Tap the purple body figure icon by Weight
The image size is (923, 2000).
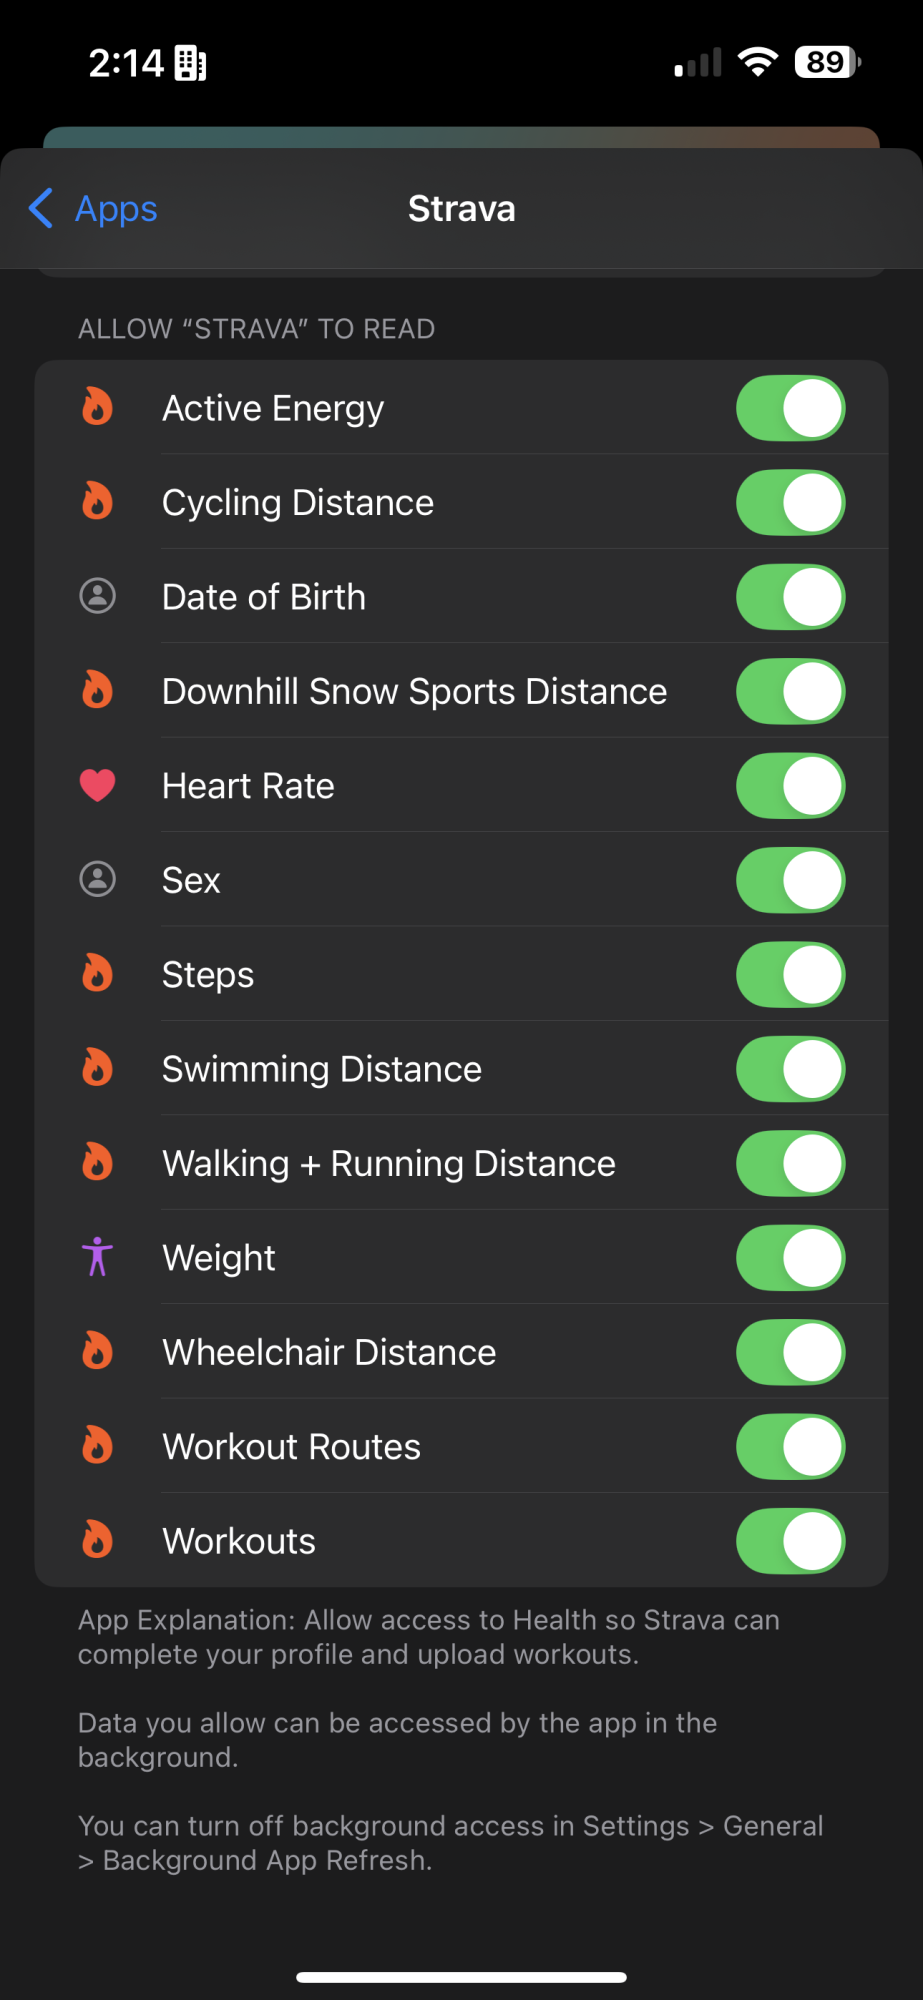(97, 1257)
